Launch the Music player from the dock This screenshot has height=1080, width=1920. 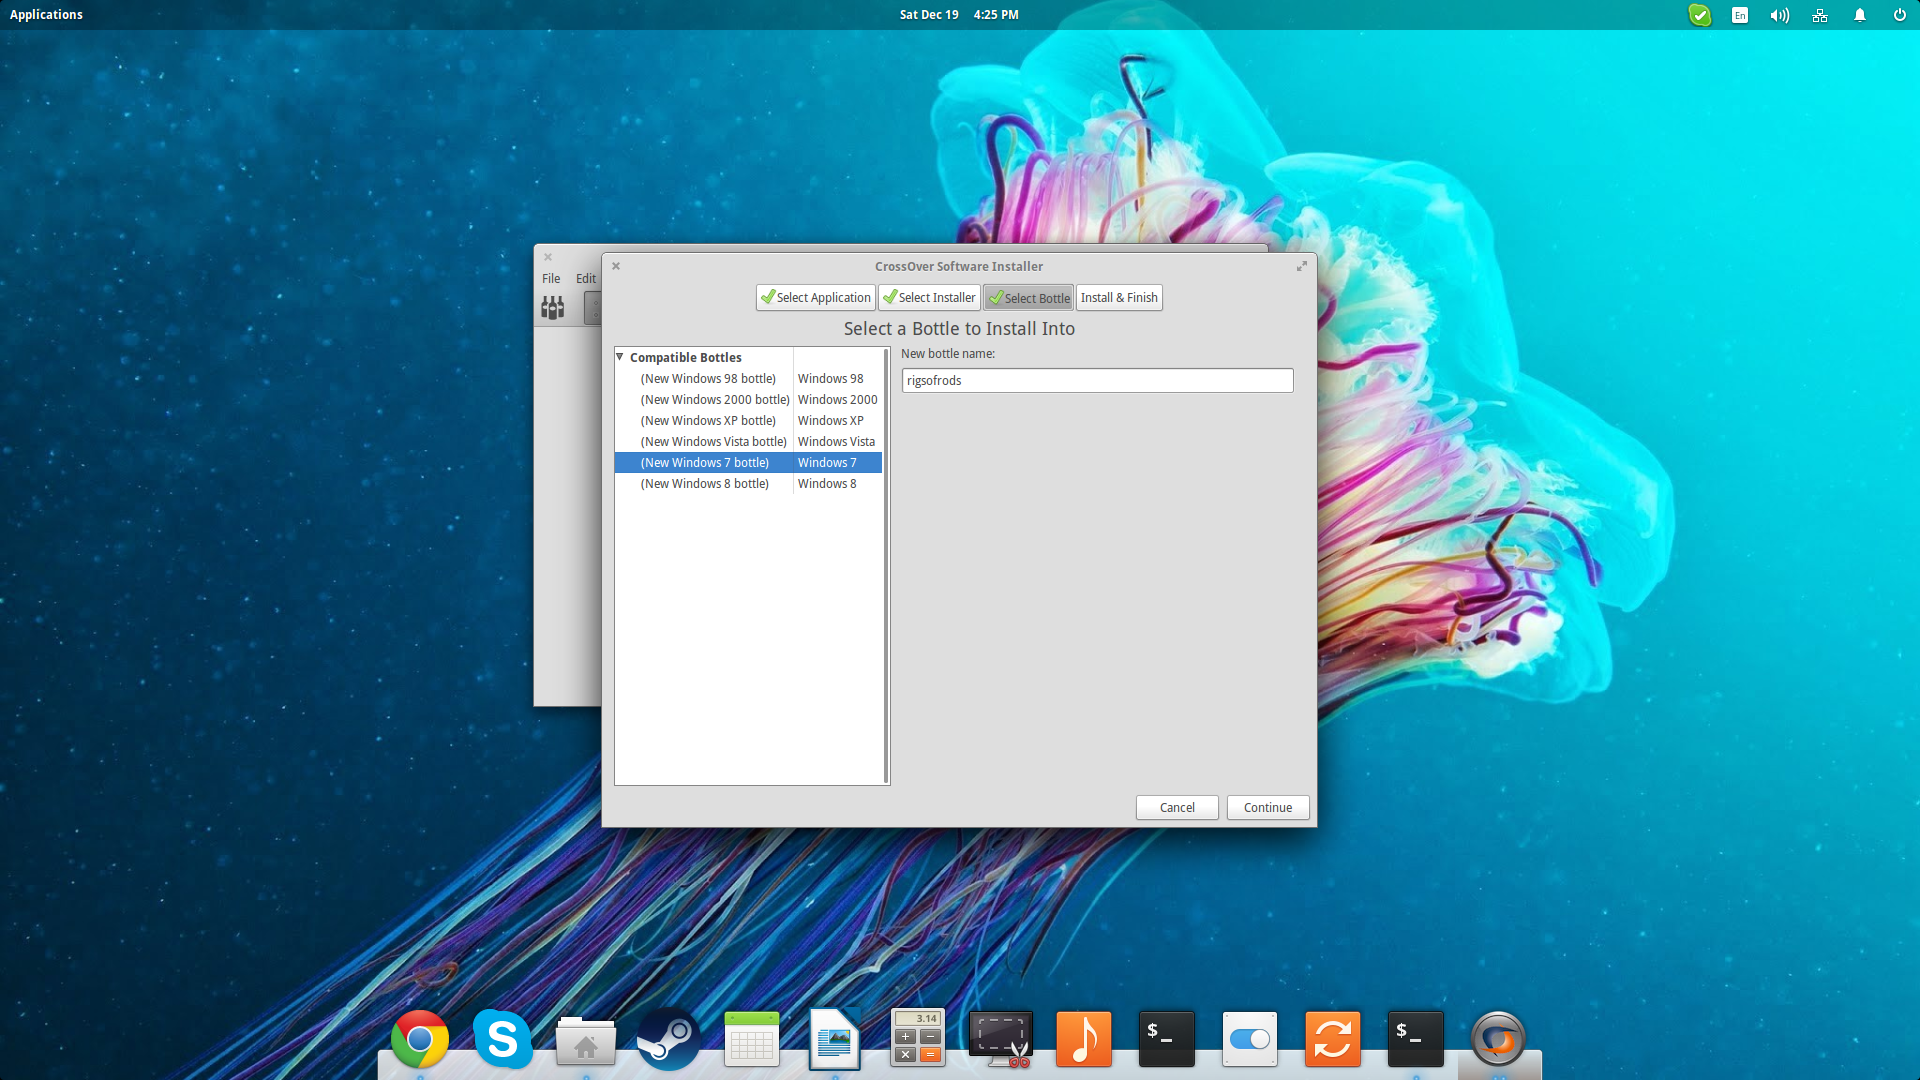(1084, 1040)
